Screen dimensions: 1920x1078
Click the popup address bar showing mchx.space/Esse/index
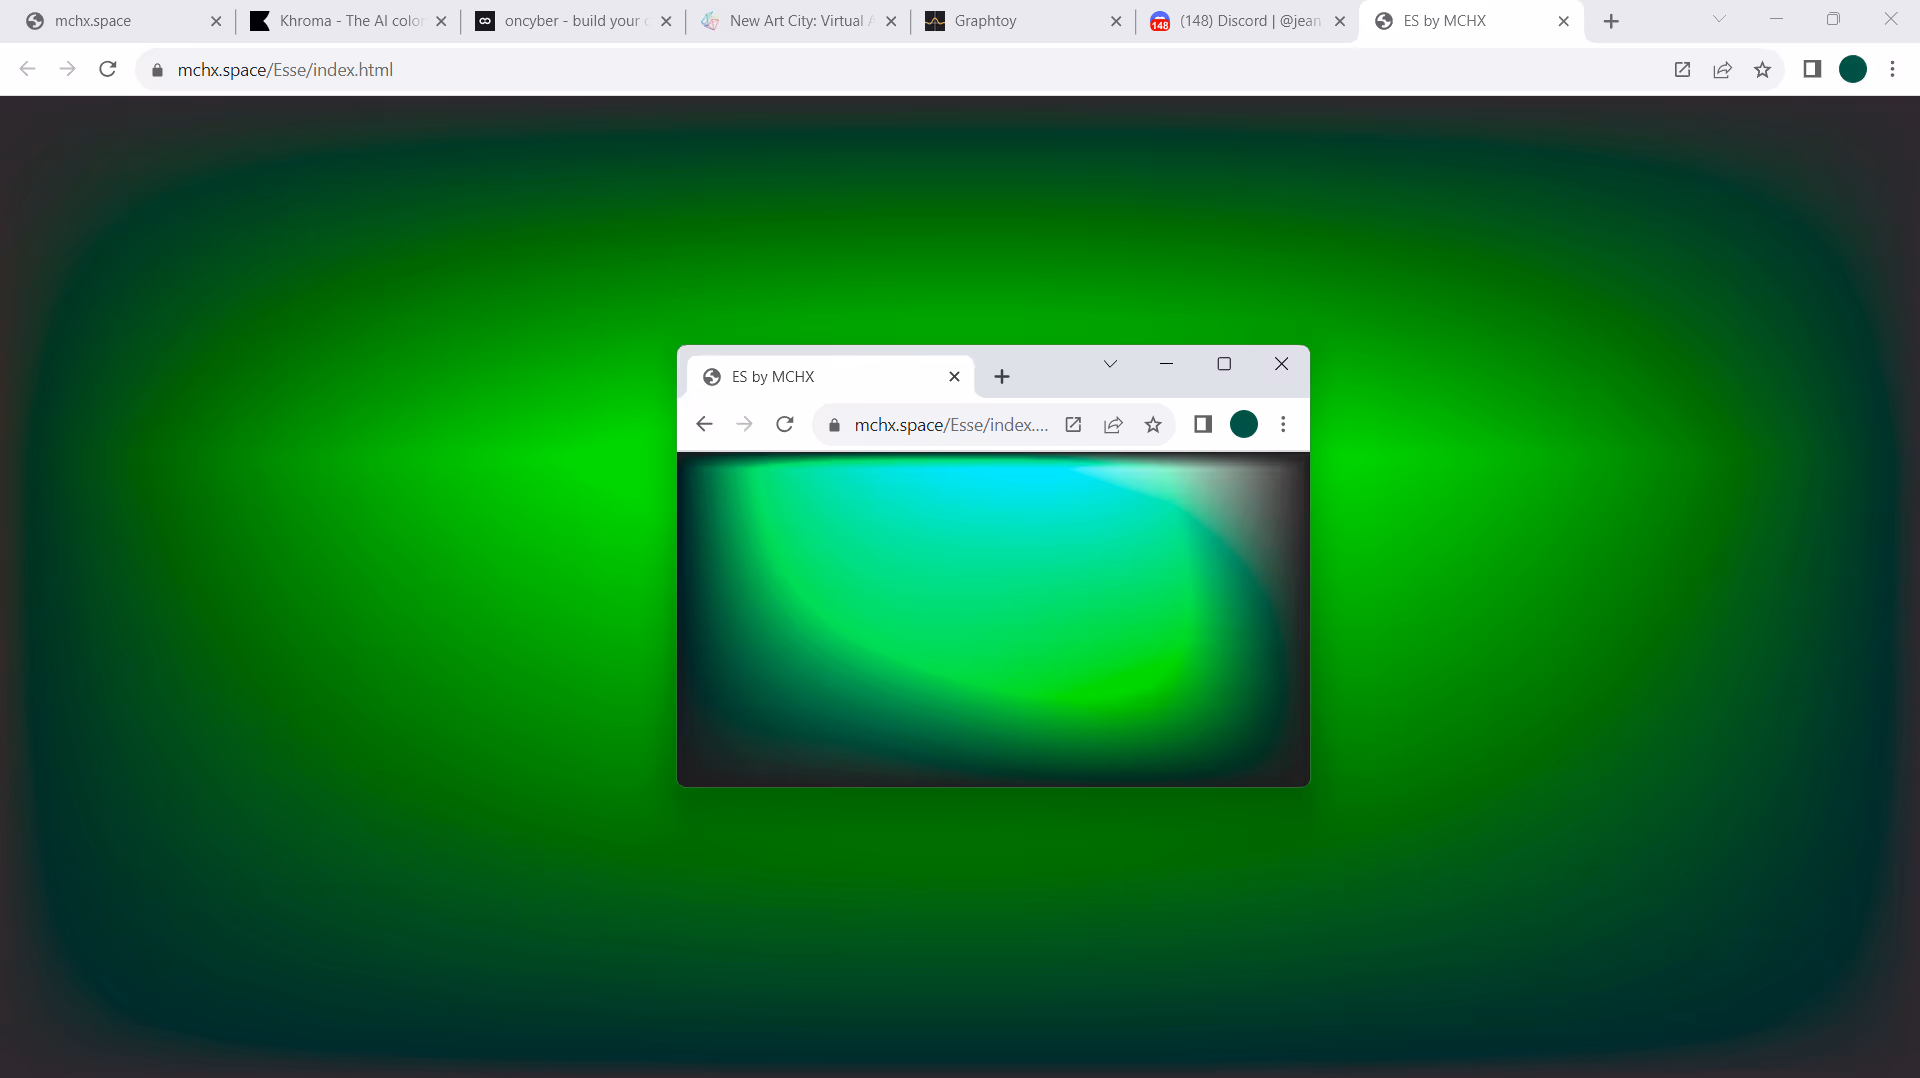[x=950, y=425]
